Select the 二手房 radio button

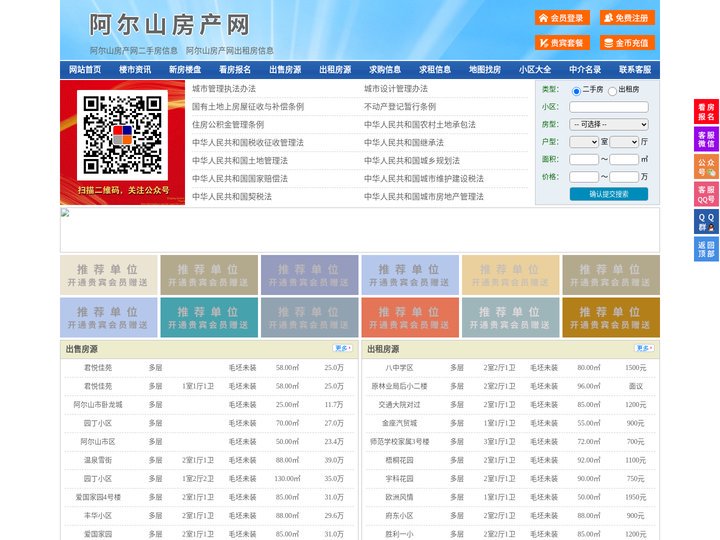pos(576,91)
